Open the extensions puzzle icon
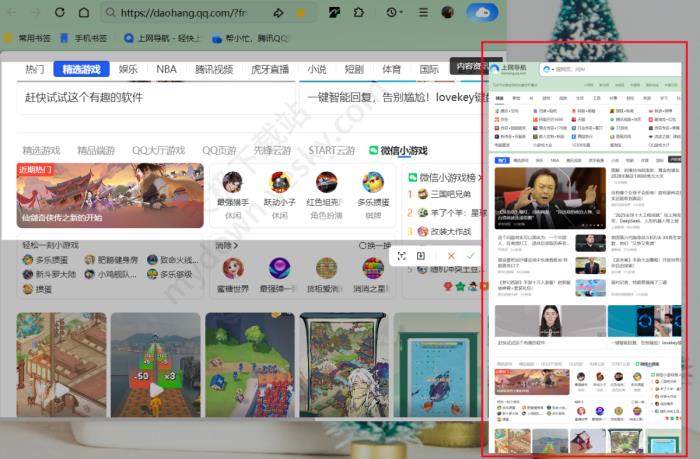The height and width of the screenshot is (459, 700). tap(359, 13)
